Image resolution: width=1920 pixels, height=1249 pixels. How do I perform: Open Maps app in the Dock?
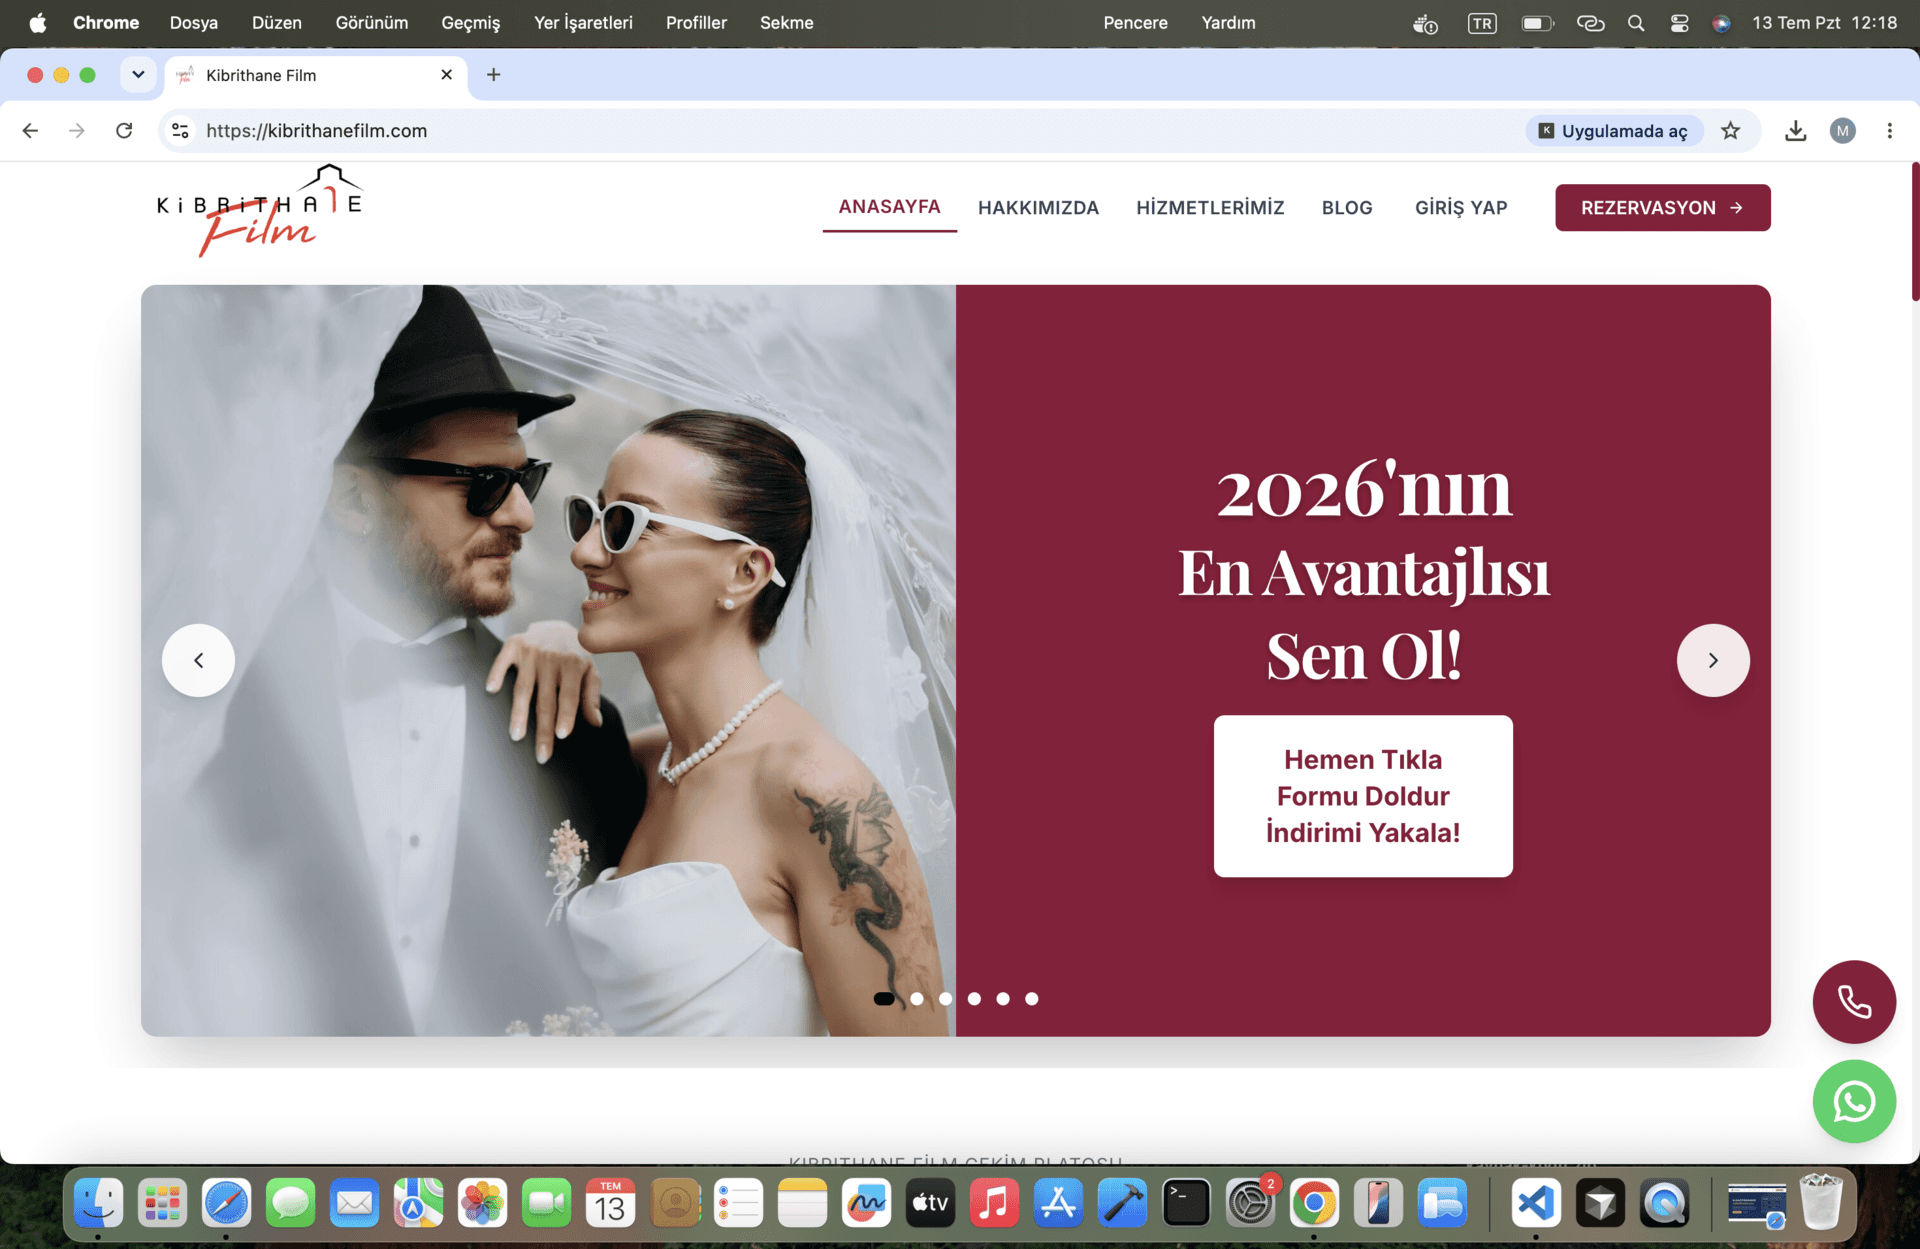click(x=418, y=1202)
